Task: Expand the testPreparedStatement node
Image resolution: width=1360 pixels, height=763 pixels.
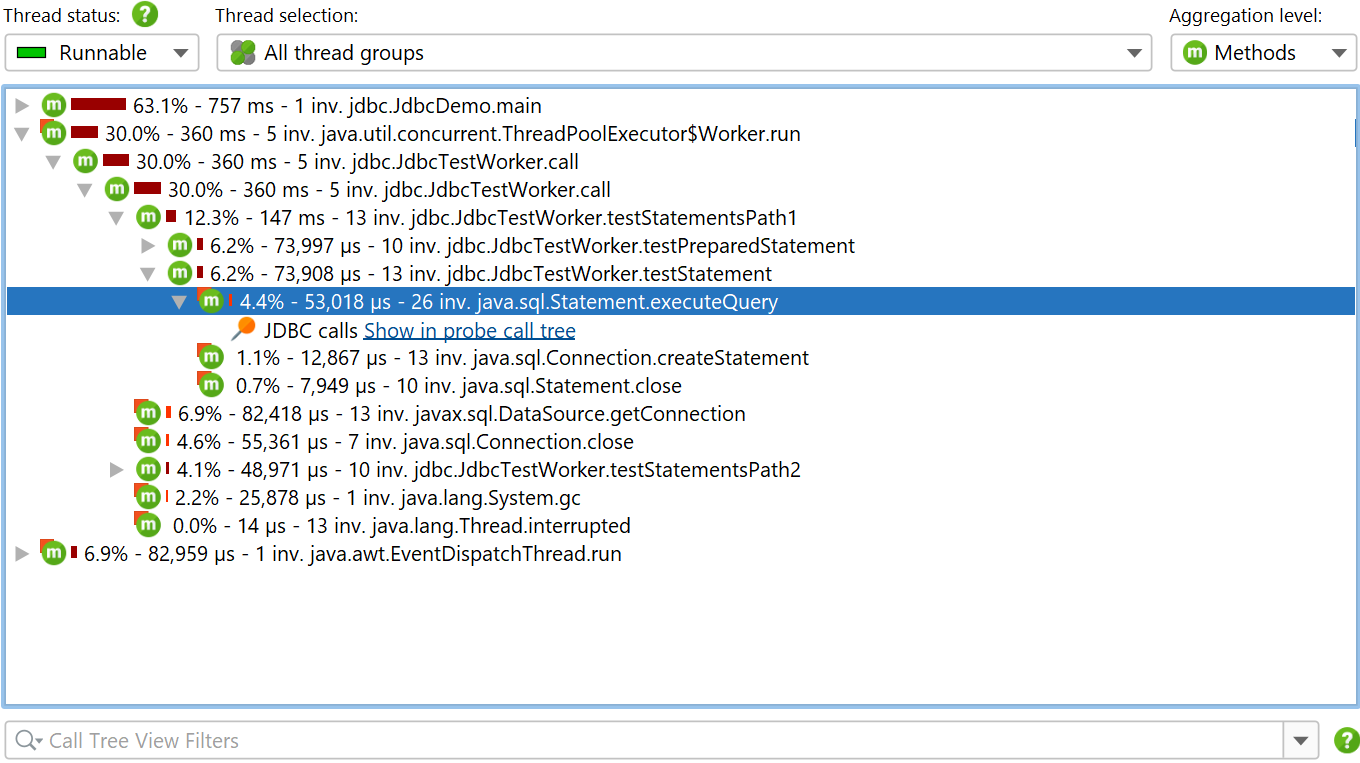Action: 148,246
